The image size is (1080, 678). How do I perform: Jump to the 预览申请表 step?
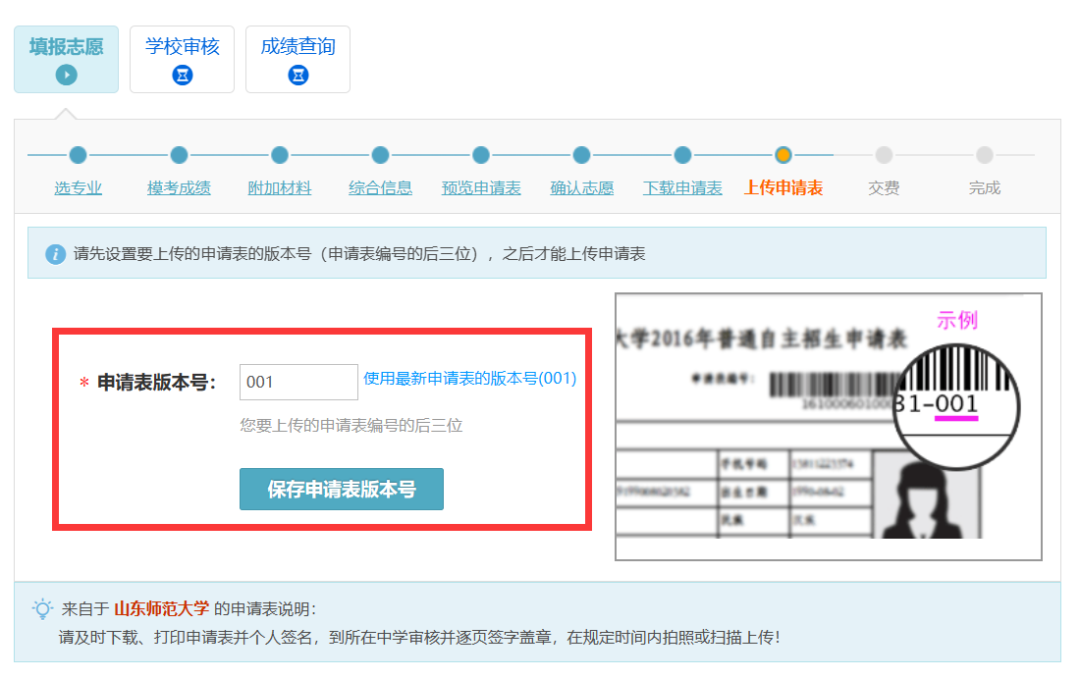tap(481, 188)
